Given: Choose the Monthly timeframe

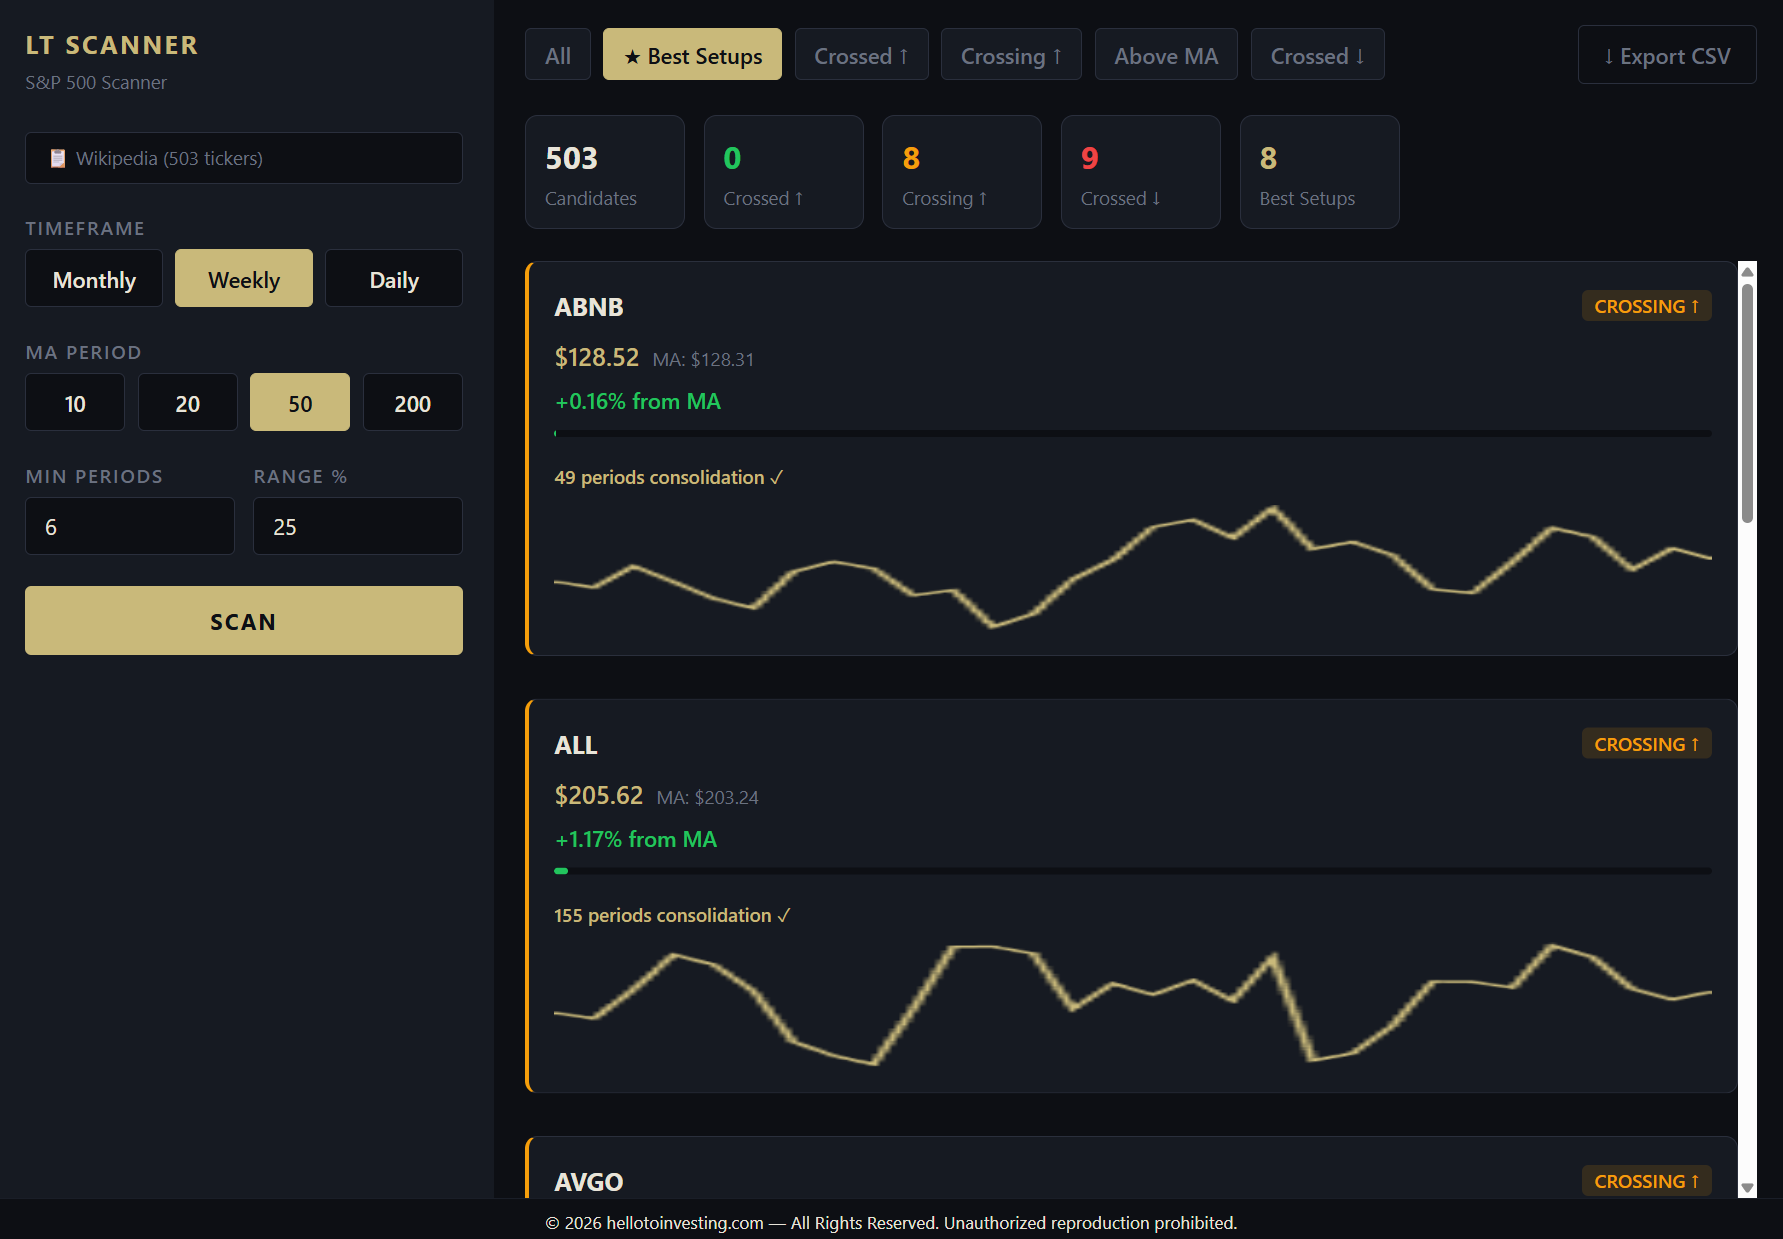Looking at the screenshot, I should (x=94, y=279).
